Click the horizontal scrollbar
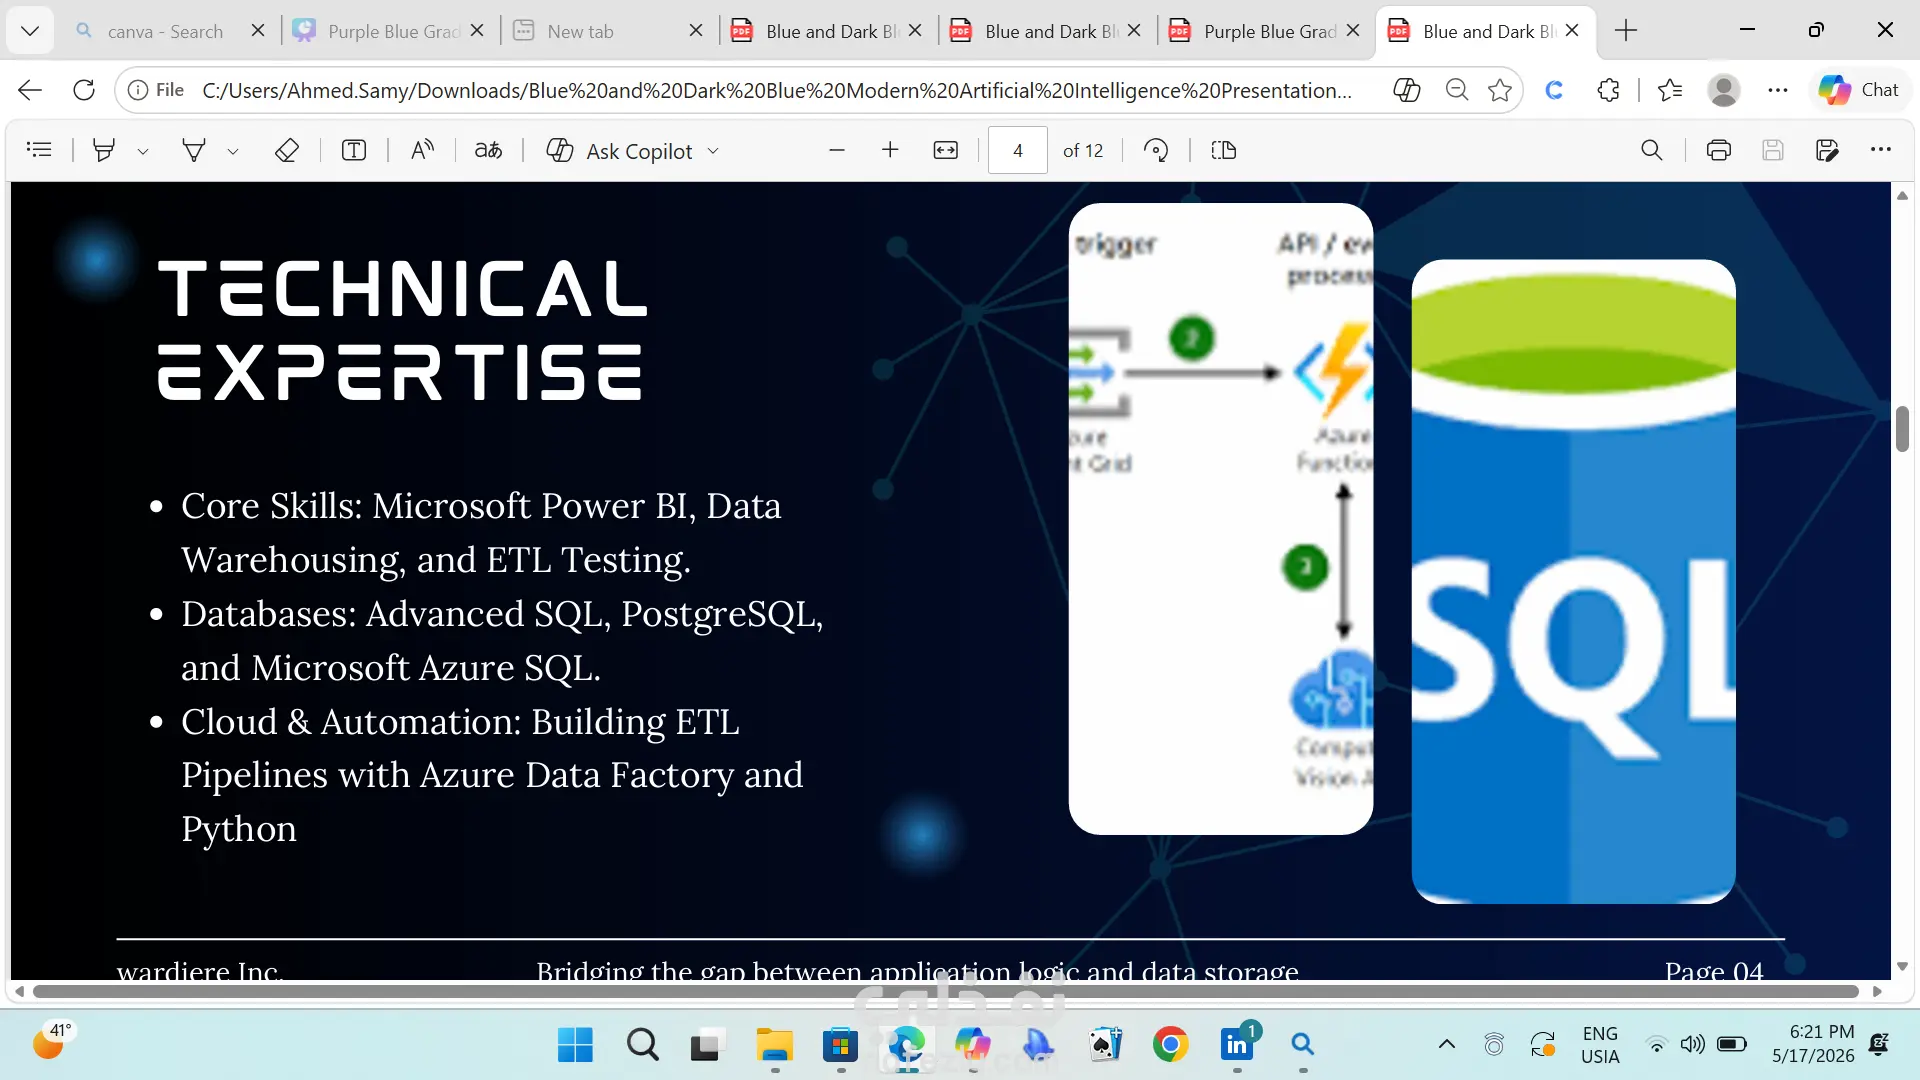The height and width of the screenshot is (1080, 1920). click(x=946, y=992)
